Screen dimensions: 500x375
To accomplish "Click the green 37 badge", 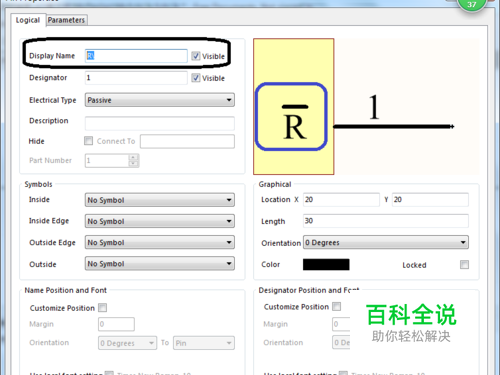I will [472, 5].
